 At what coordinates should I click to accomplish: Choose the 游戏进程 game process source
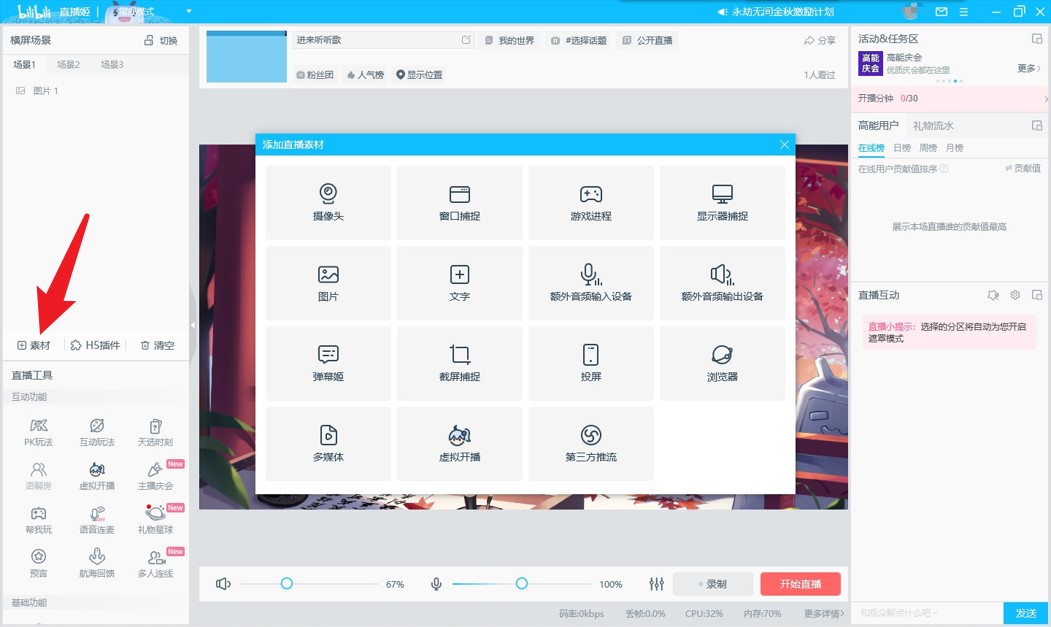point(590,202)
